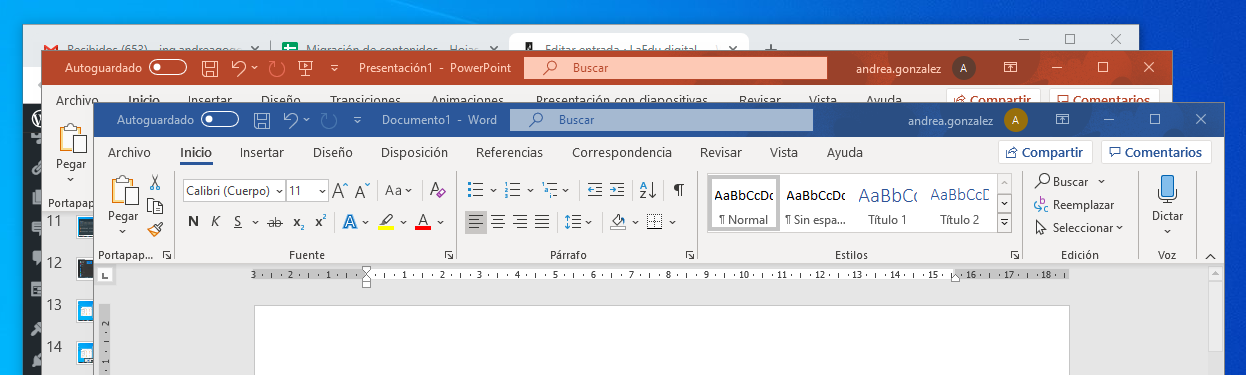This screenshot has height=375, width=1246.
Task: Open the borders dropdown arrow
Action: pos(672,221)
